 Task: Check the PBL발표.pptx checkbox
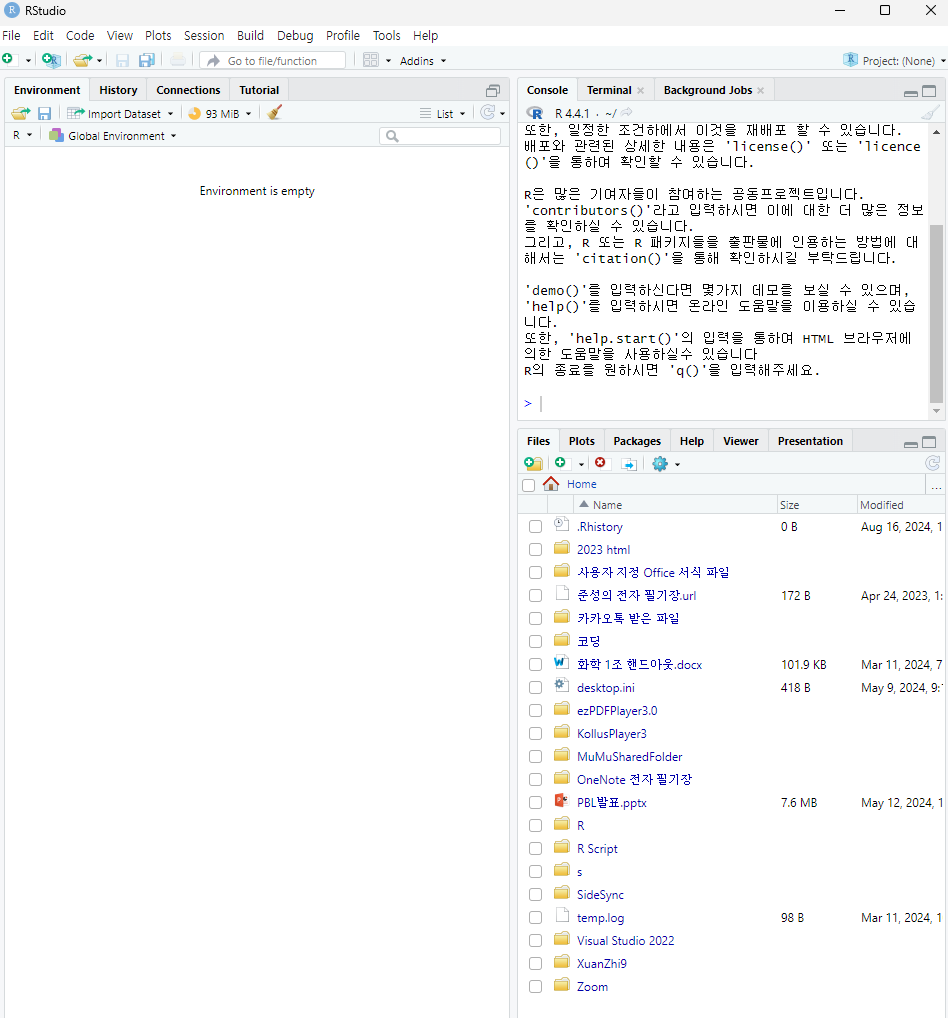click(x=535, y=802)
